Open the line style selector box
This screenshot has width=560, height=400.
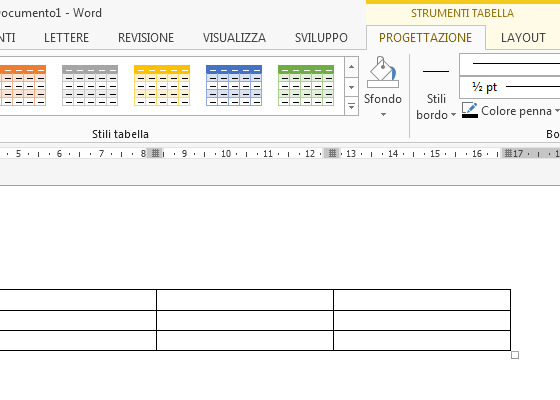click(510, 65)
